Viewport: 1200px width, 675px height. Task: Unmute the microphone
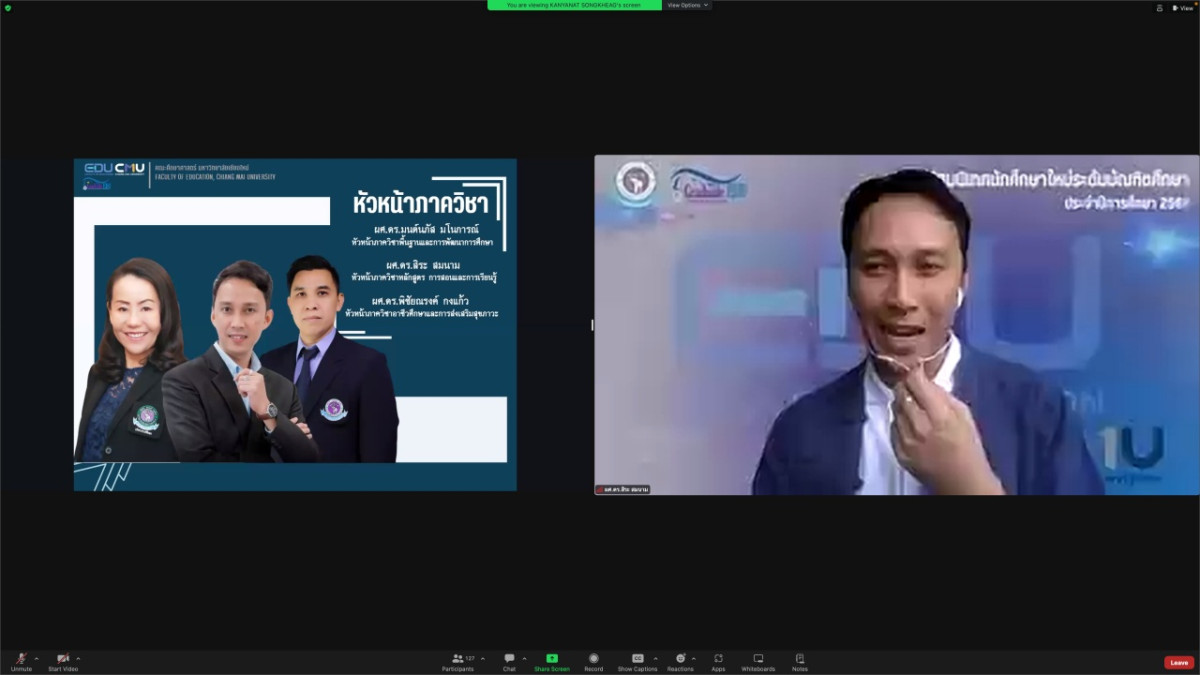tap(21, 660)
